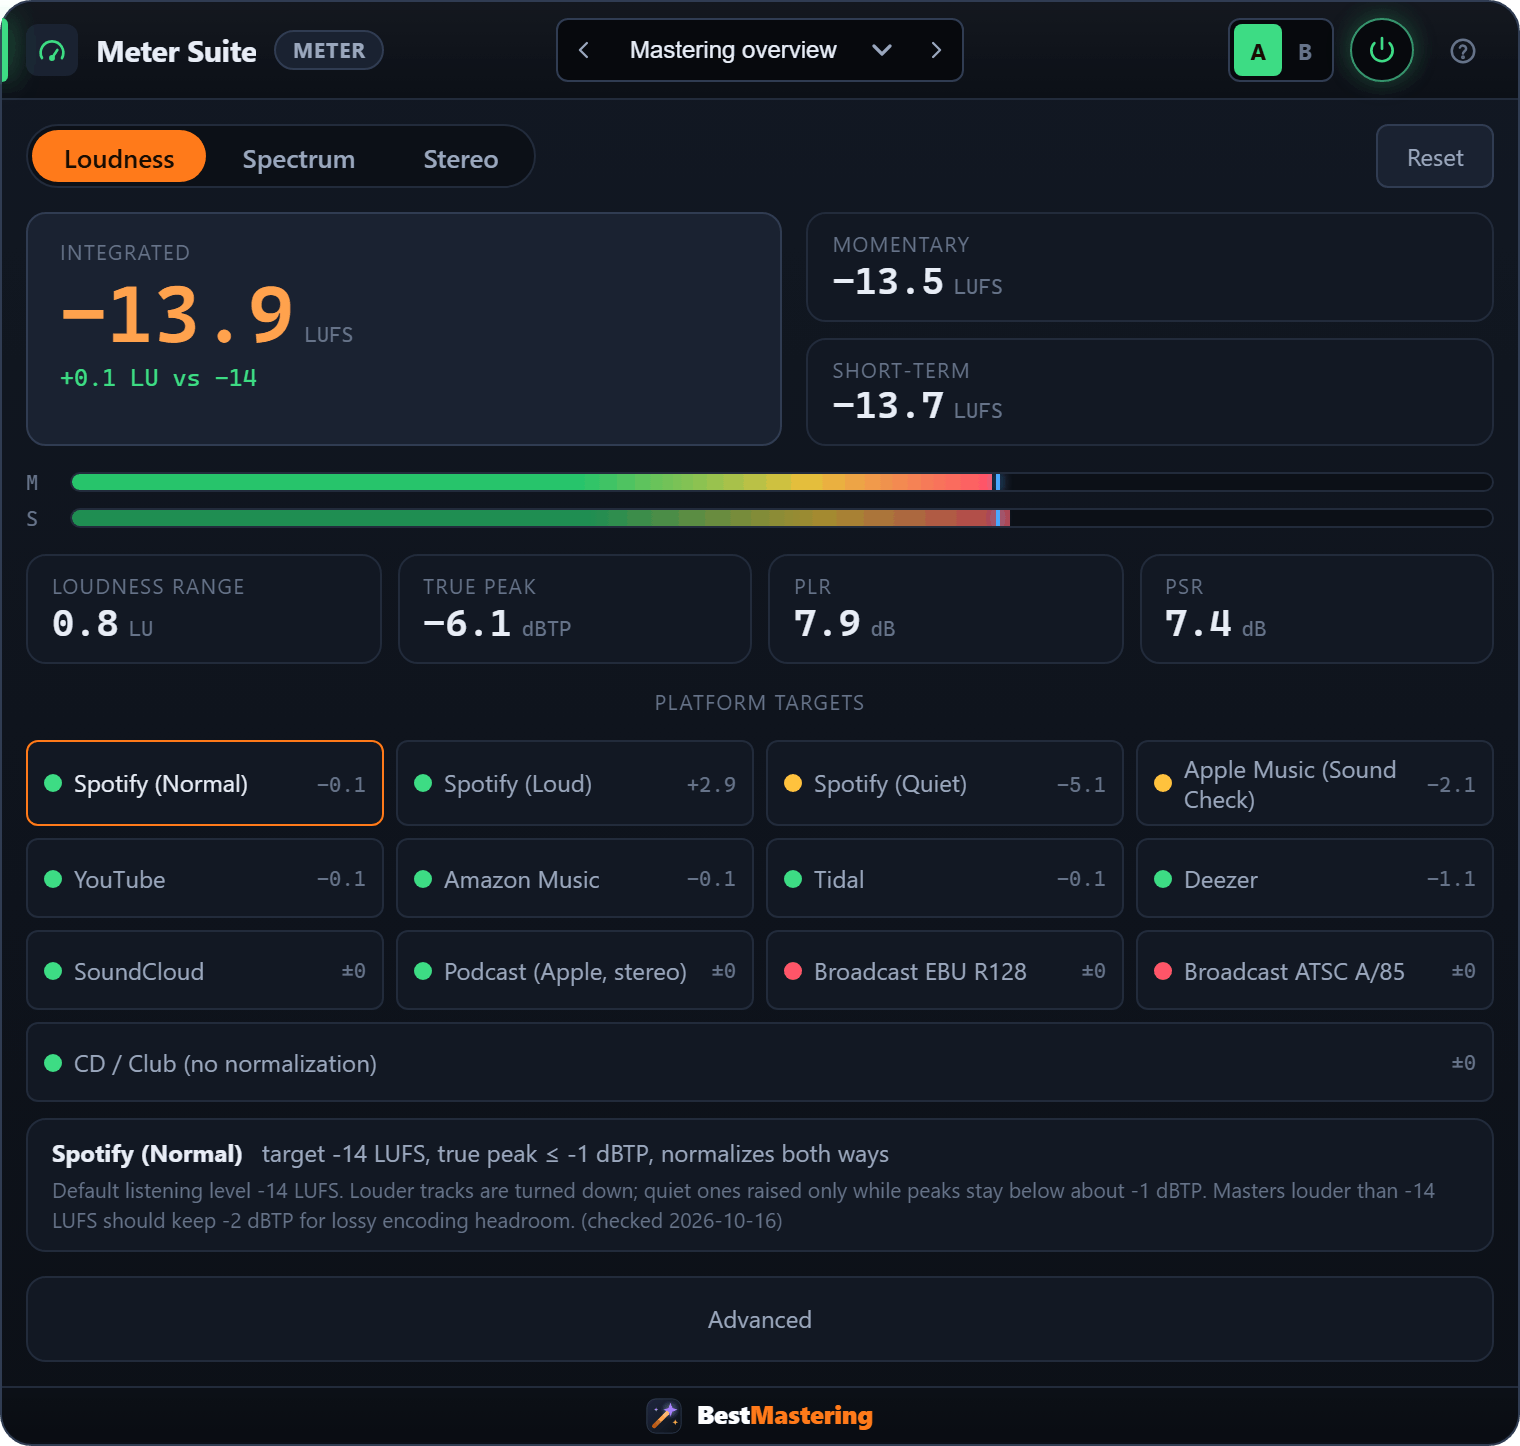Go to the next preset with right chevron
This screenshot has width=1520, height=1446.
[x=936, y=50]
